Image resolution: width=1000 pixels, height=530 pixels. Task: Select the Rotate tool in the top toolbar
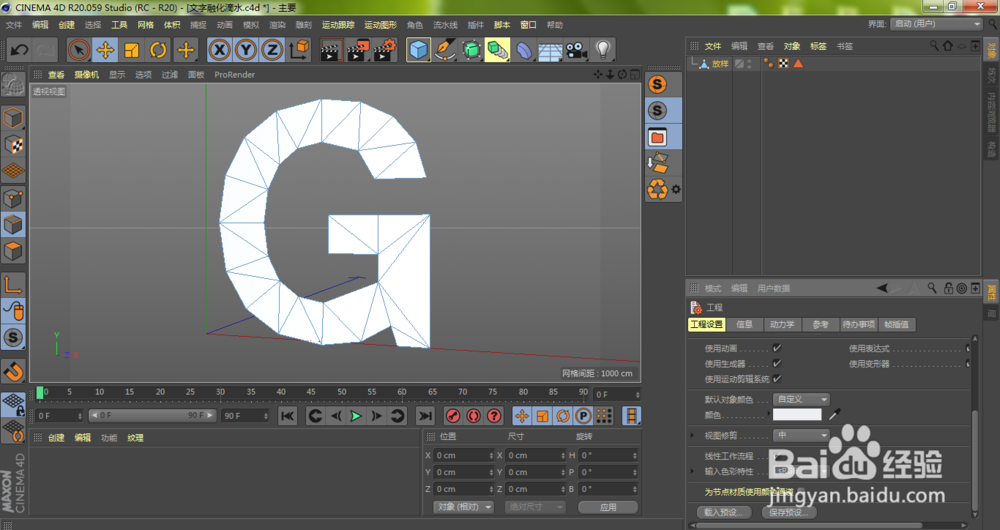158,49
